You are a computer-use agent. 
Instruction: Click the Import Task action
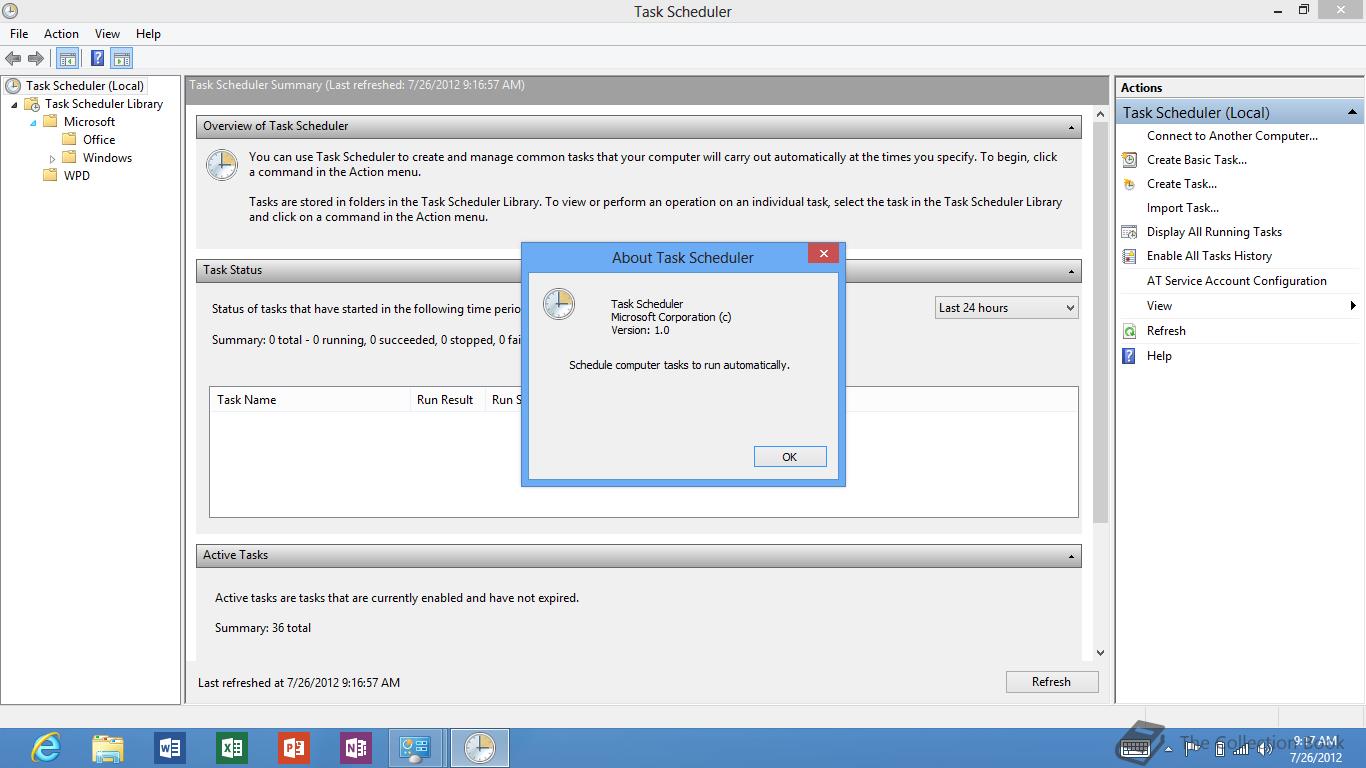click(x=1183, y=208)
